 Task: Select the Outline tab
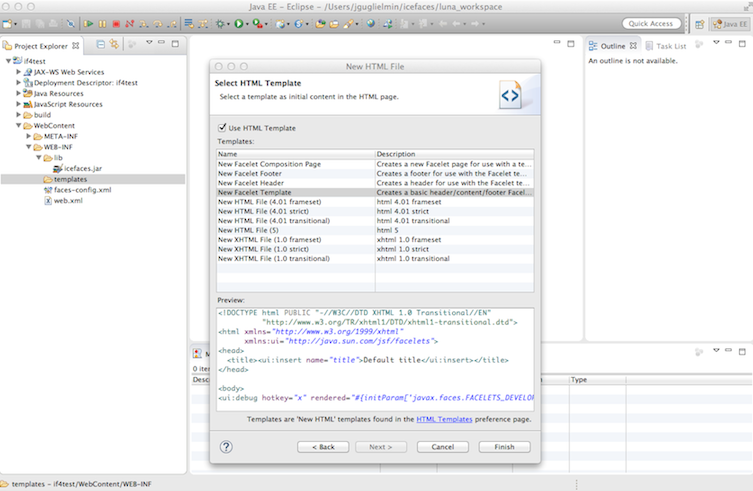[x=612, y=46]
